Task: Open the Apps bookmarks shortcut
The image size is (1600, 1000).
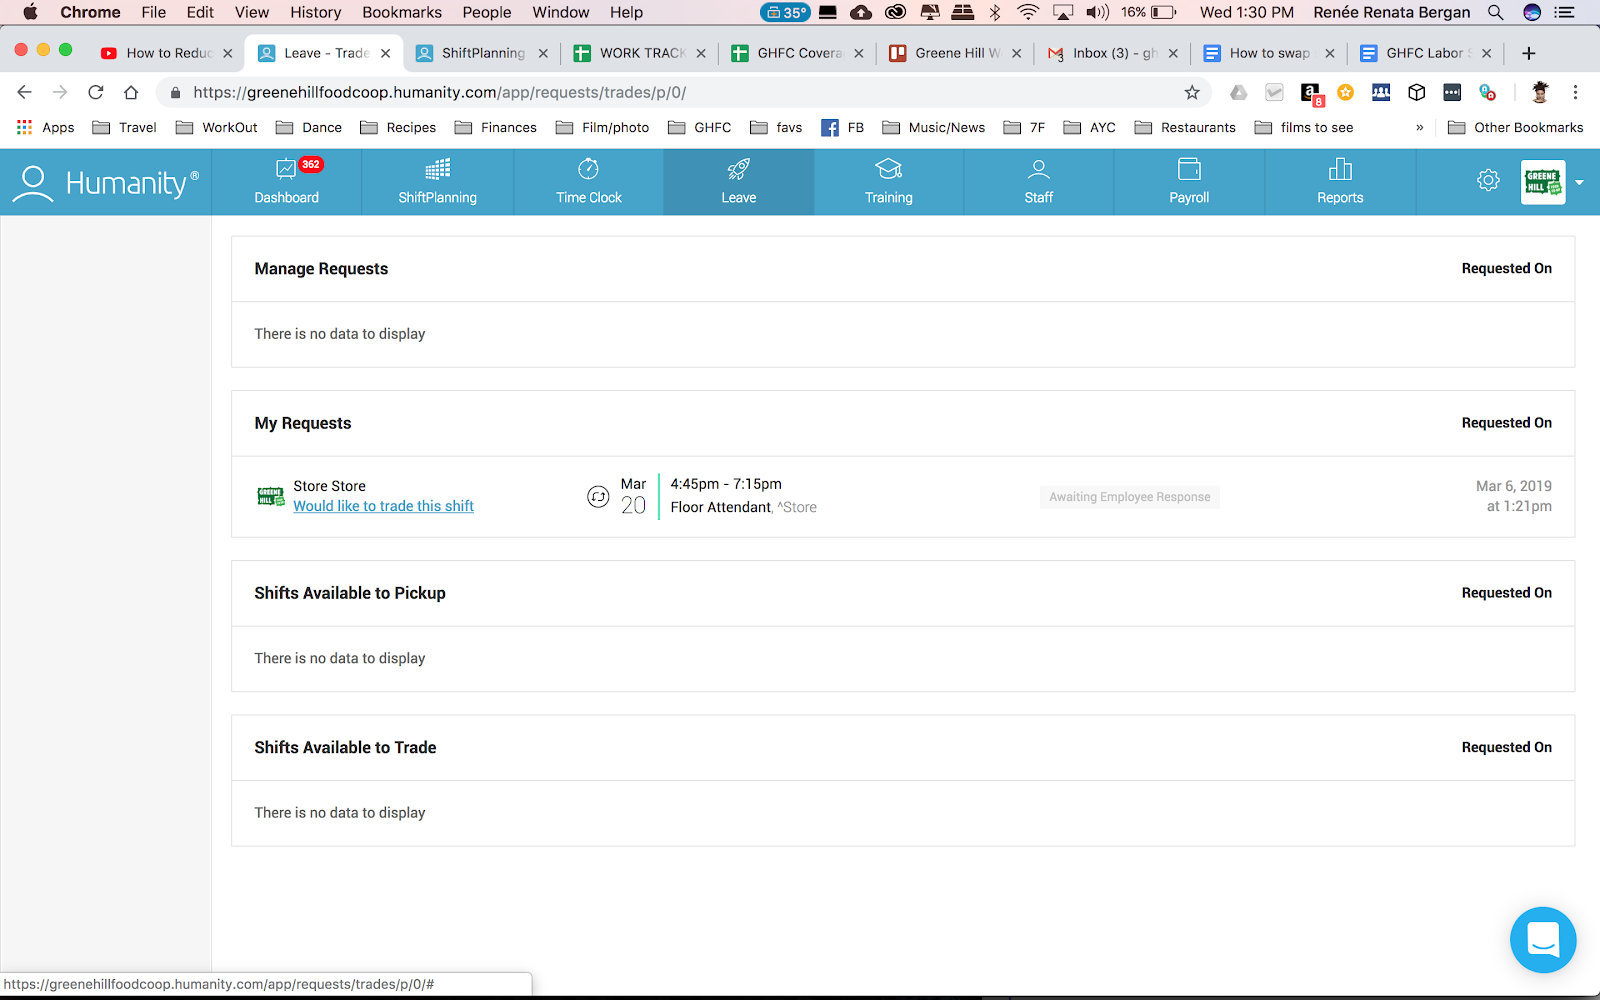Action: tap(46, 127)
